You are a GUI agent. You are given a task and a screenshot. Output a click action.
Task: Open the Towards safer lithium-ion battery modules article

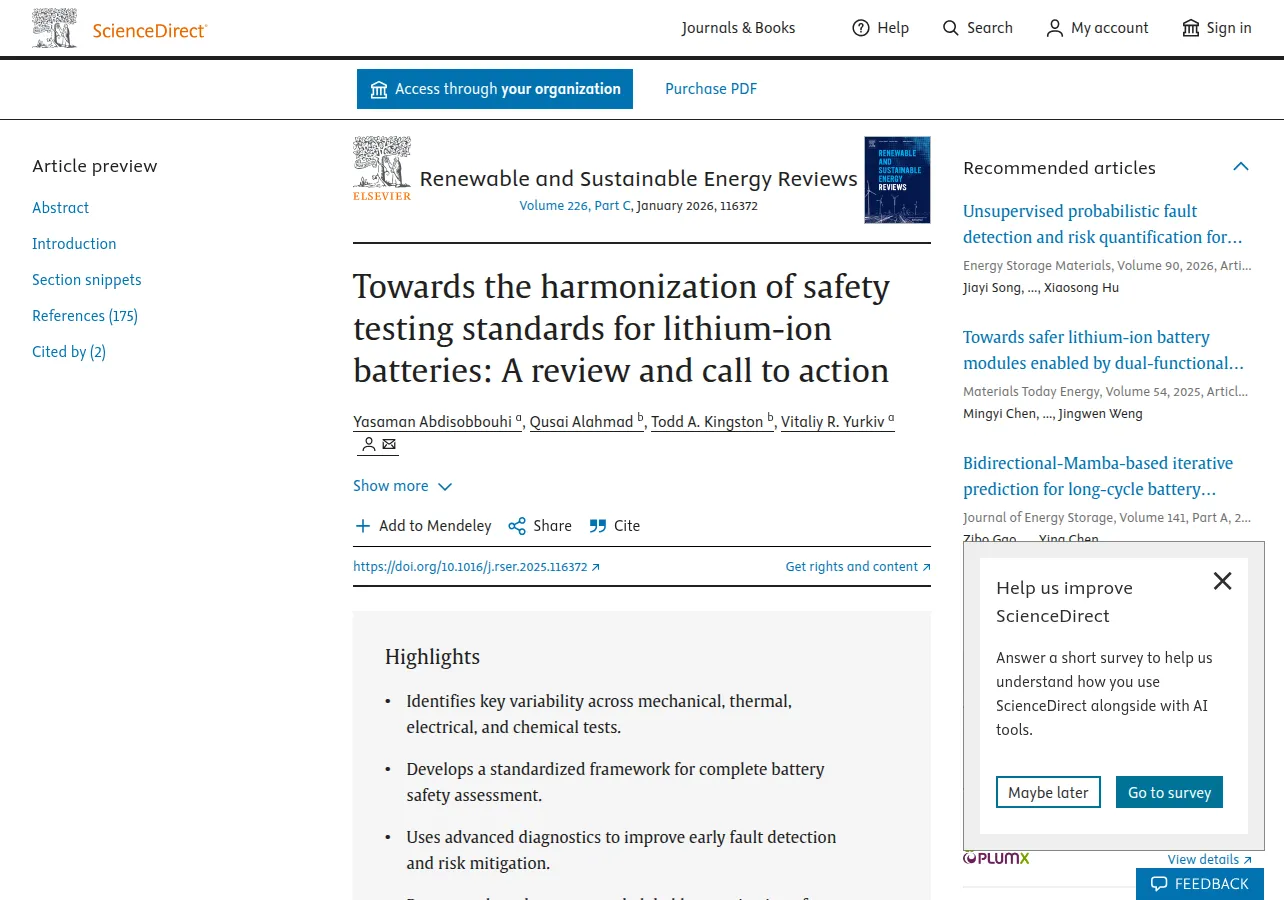(x=1103, y=350)
